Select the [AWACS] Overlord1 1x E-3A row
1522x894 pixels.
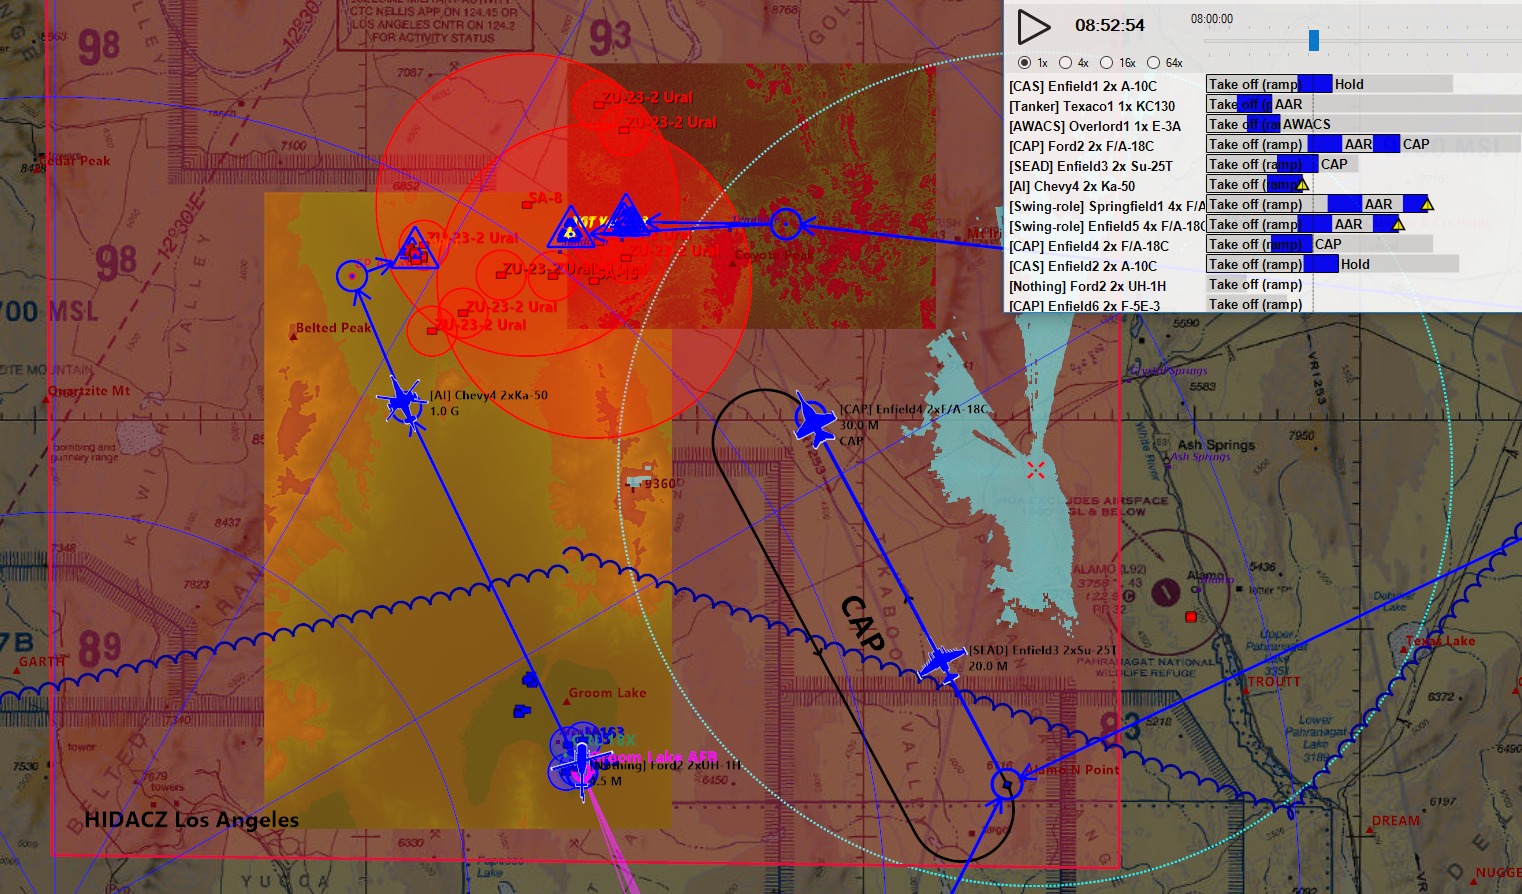(x=1095, y=126)
